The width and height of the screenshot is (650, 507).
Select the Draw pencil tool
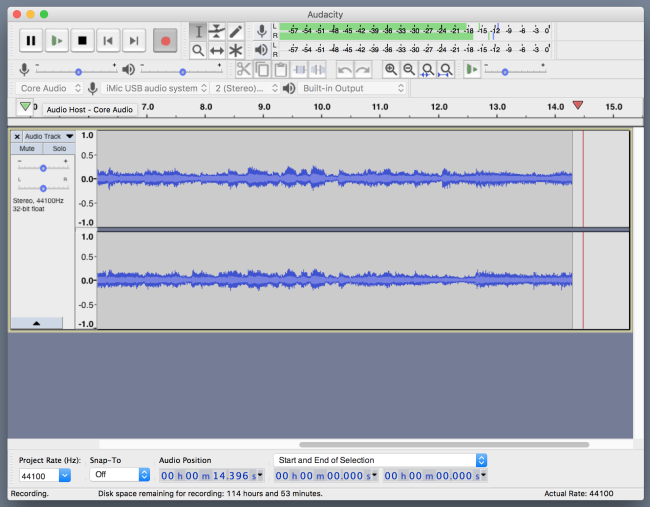[235, 32]
